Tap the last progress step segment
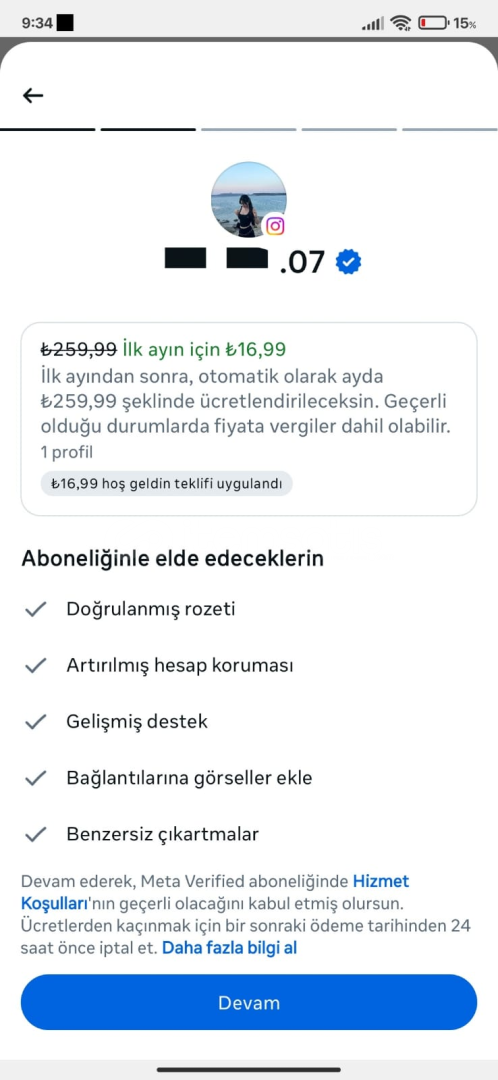 tap(450, 129)
